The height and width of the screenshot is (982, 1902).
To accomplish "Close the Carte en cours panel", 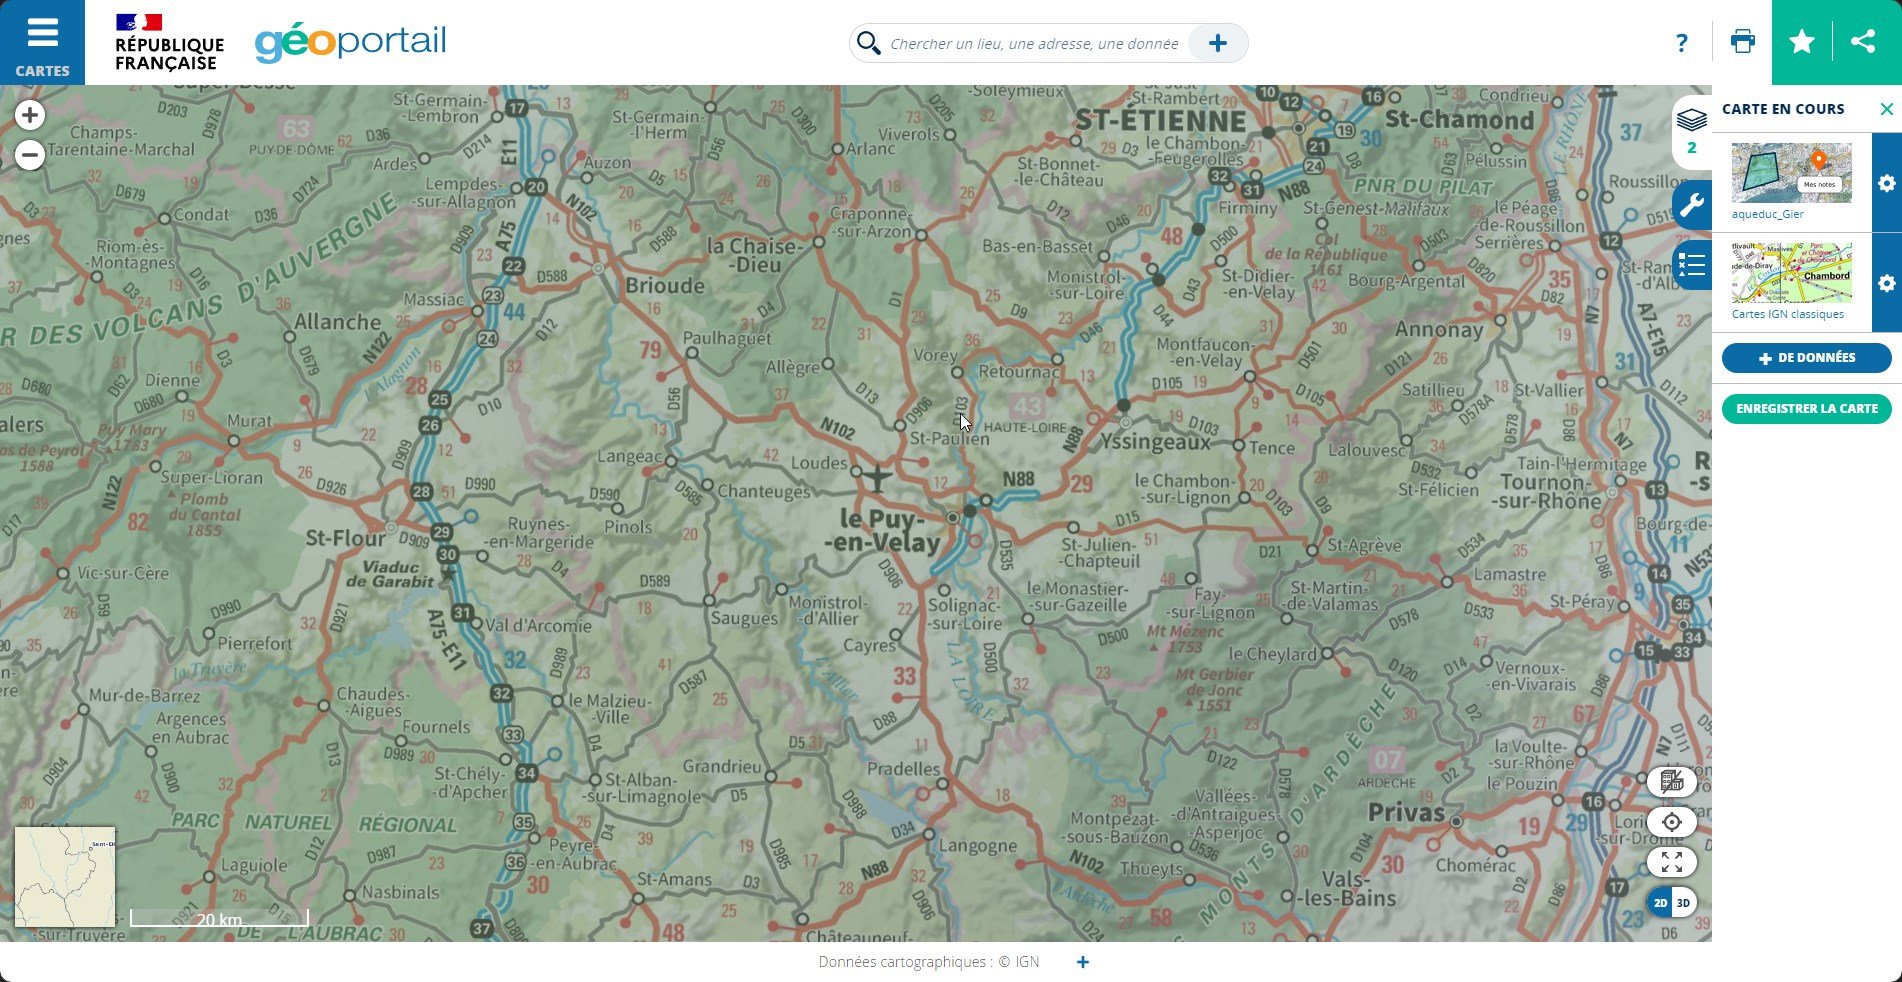I will (x=1886, y=109).
